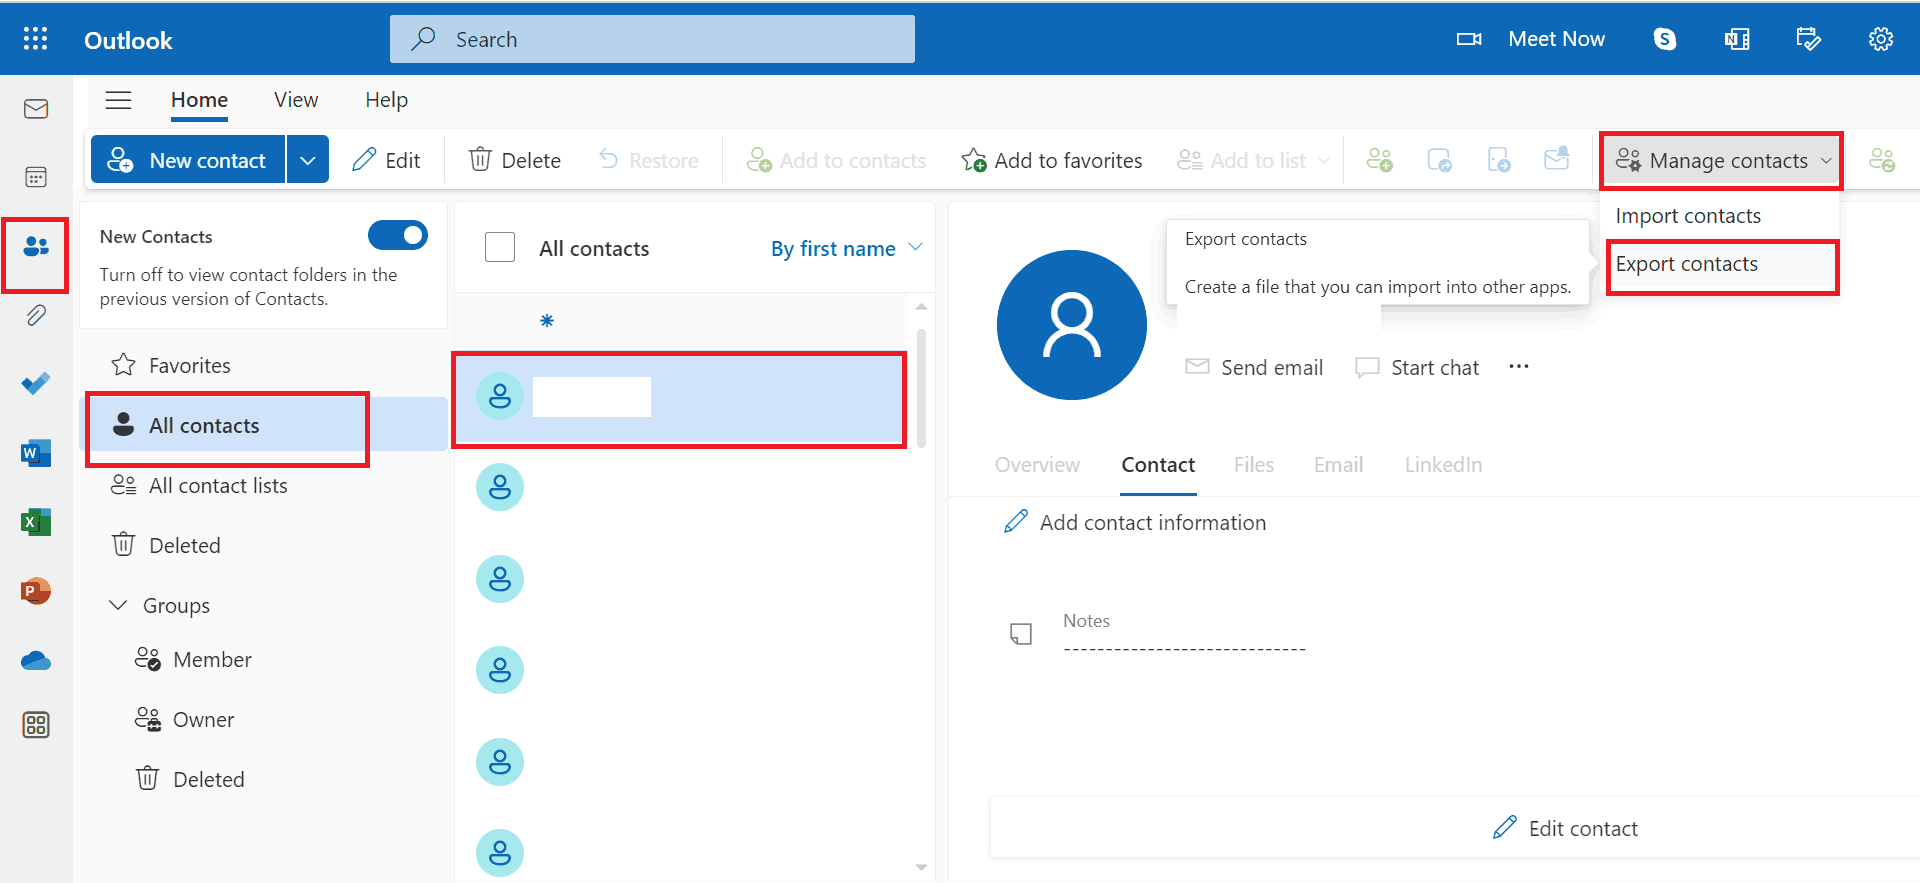This screenshot has height=883, width=1920.
Task: Click the contact list scrollbar thumb
Action: click(921, 389)
